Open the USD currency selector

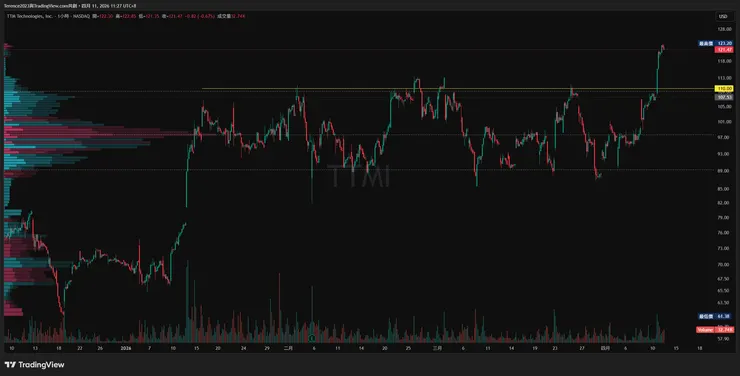[x=723, y=16]
